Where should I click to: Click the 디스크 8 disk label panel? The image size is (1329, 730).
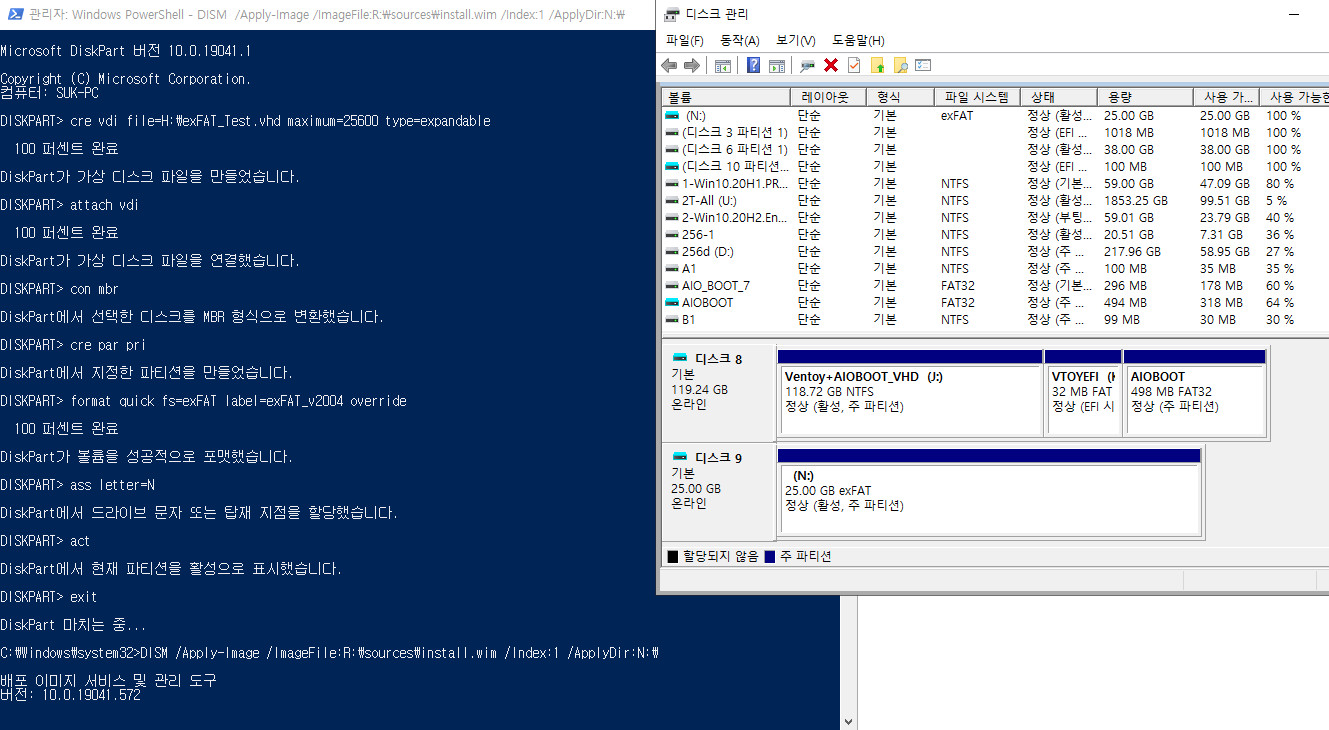coord(719,391)
